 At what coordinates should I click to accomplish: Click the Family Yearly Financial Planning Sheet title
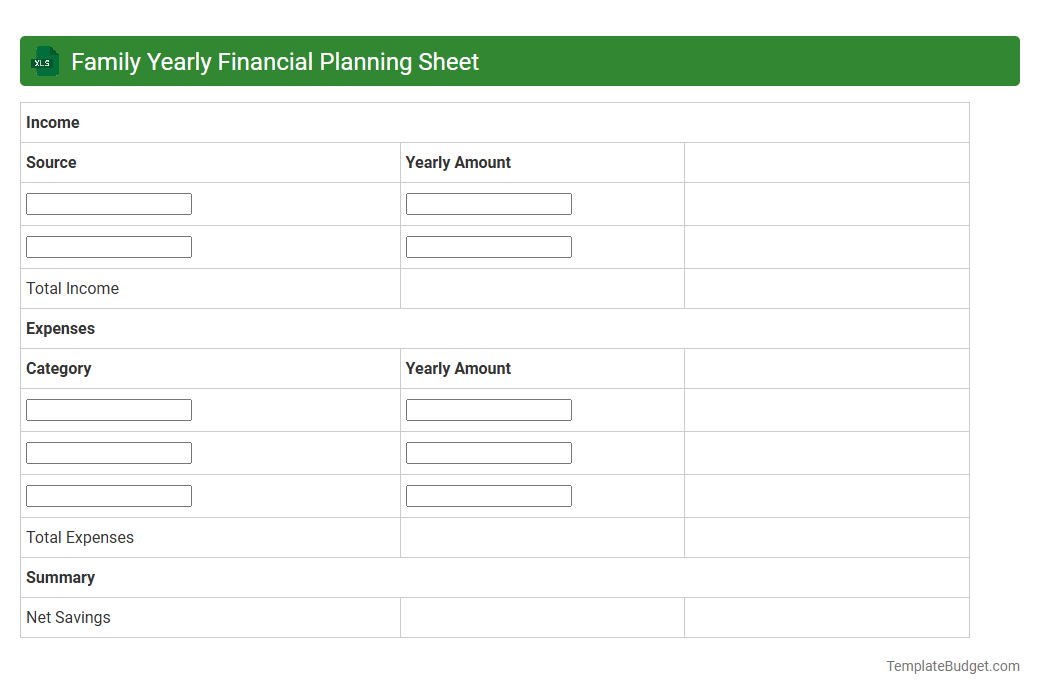pos(274,61)
